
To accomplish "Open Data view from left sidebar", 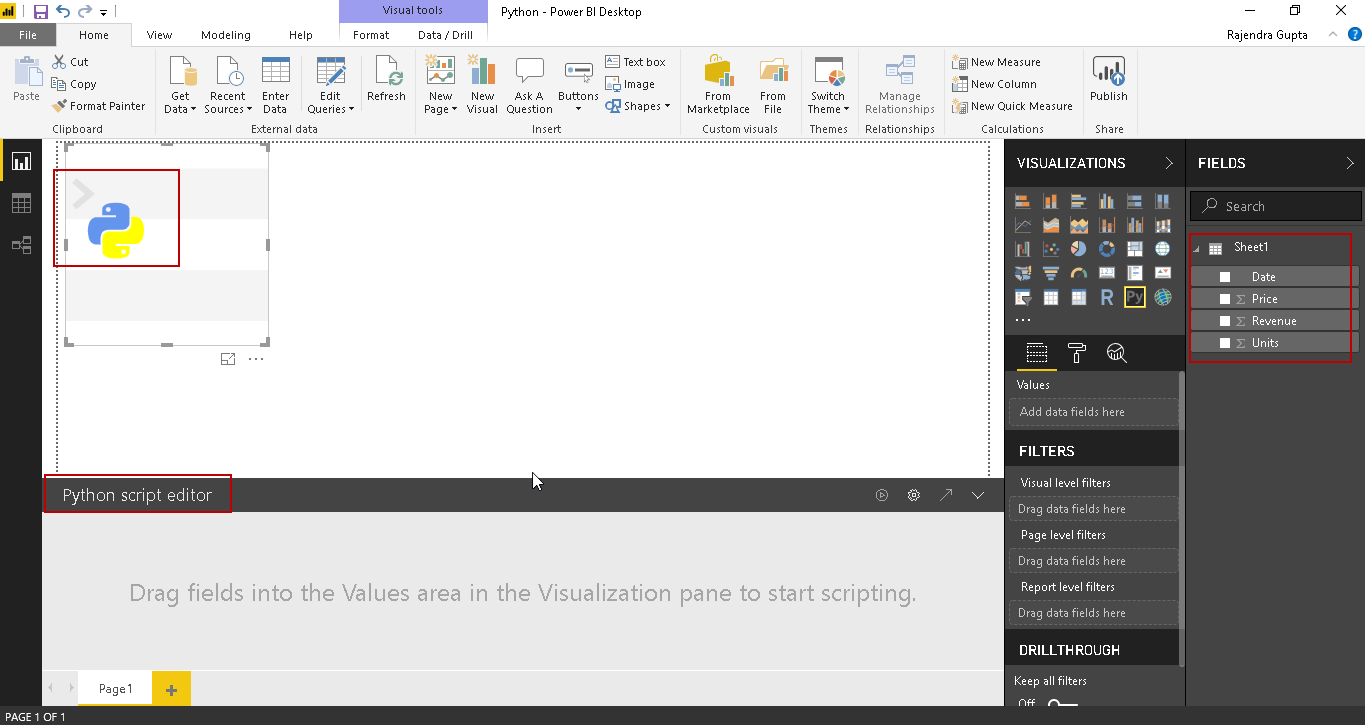I will coord(21,203).
